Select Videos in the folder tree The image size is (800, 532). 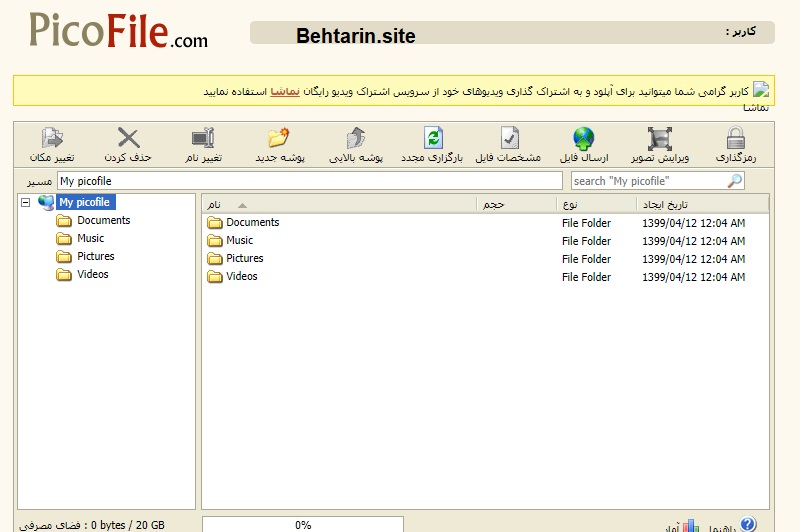[x=92, y=274]
